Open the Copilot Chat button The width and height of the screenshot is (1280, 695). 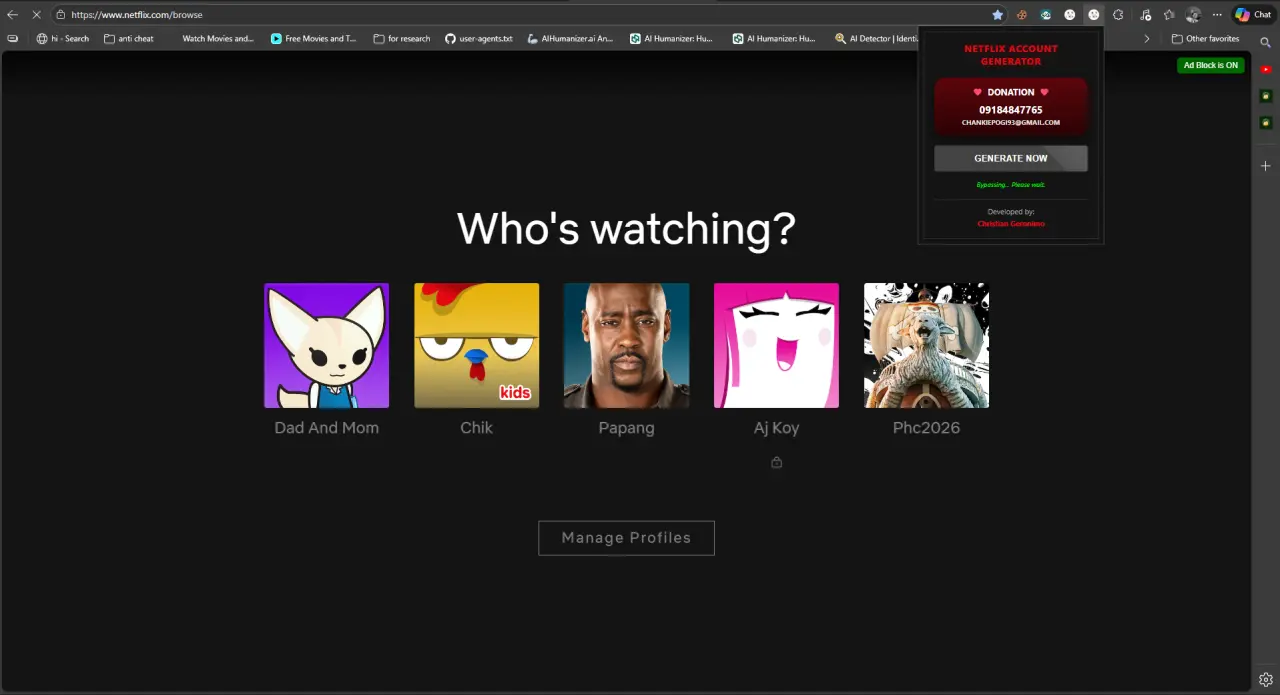[1253, 15]
